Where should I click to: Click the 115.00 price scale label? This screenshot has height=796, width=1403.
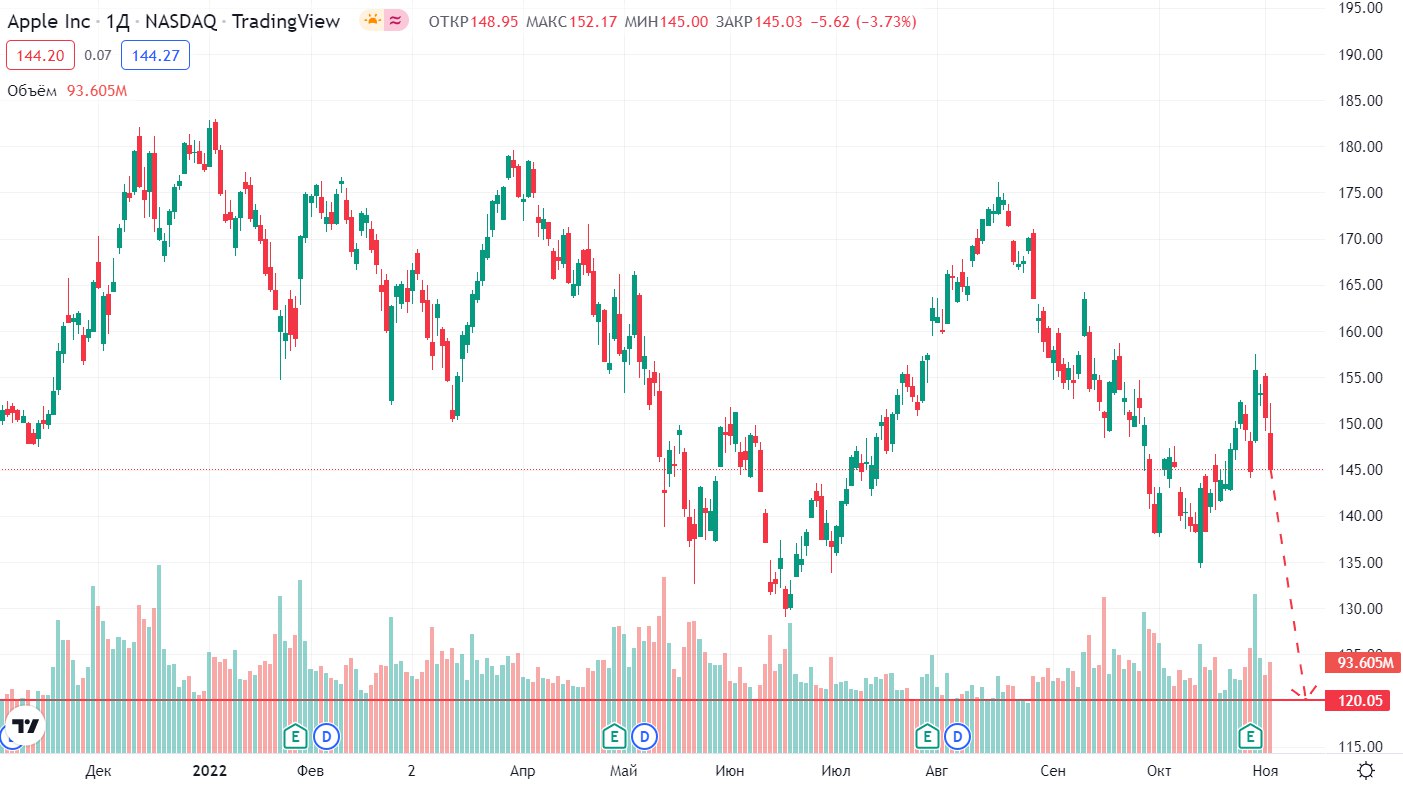[1360, 747]
